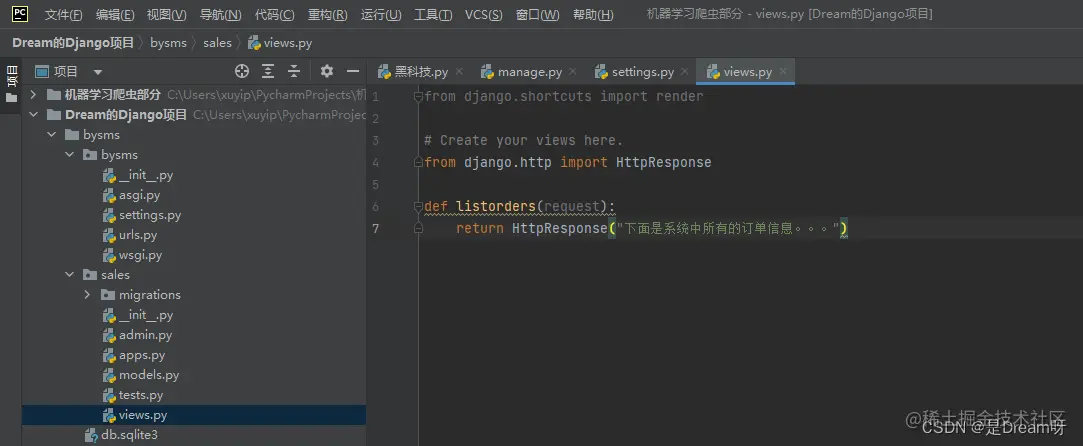Viewport: 1083px width, 446px height.
Task: Open the 视图(V) menu
Action: [166, 14]
